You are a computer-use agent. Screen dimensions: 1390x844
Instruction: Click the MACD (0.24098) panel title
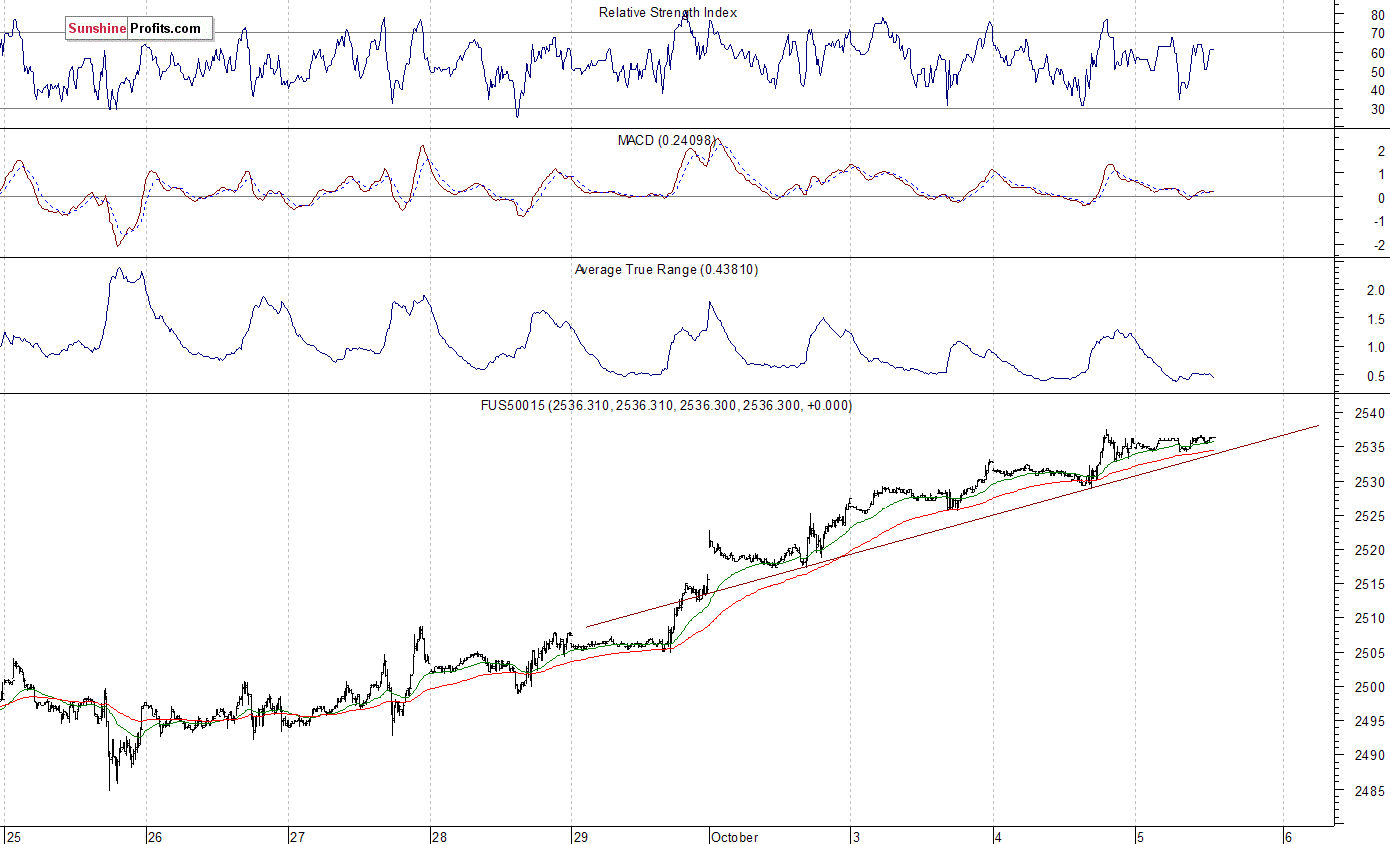tap(667, 141)
